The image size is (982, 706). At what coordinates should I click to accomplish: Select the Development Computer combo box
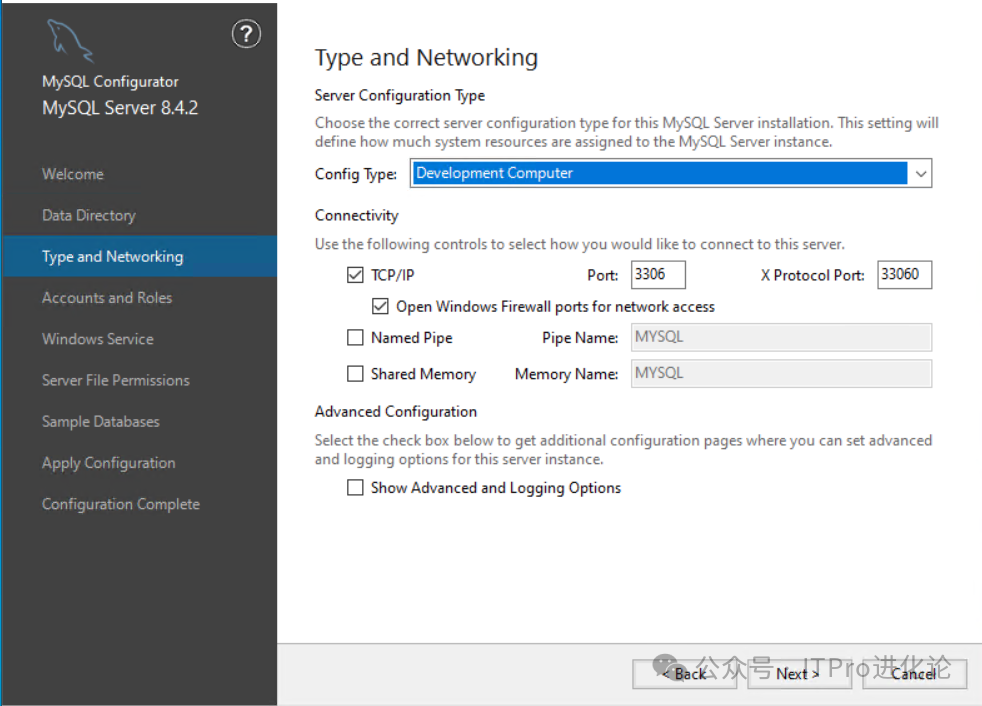click(659, 174)
